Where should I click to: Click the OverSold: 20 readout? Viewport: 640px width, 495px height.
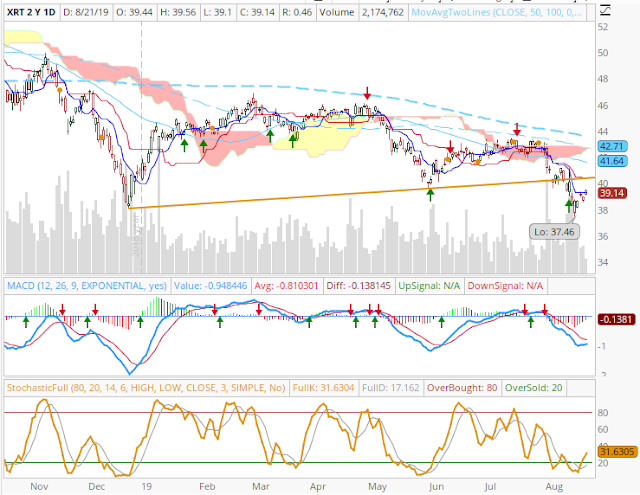(x=533, y=388)
